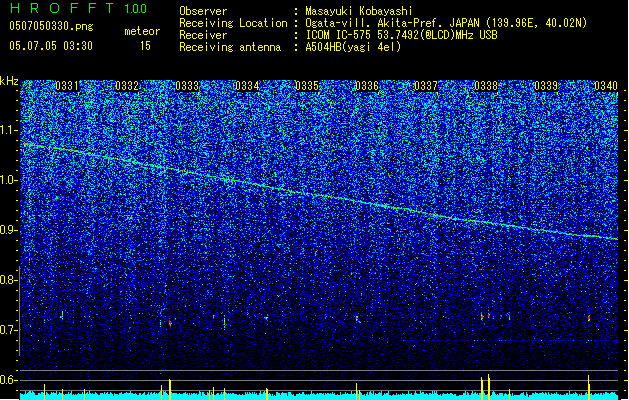Click the Receiver label
Screen dimensions: 629x400
click(203, 35)
